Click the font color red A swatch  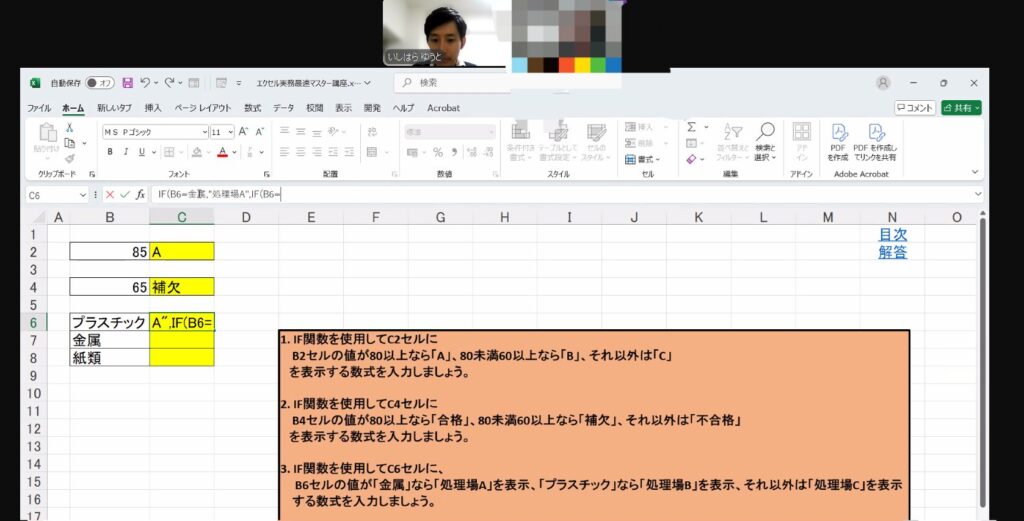tap(222, 152)
